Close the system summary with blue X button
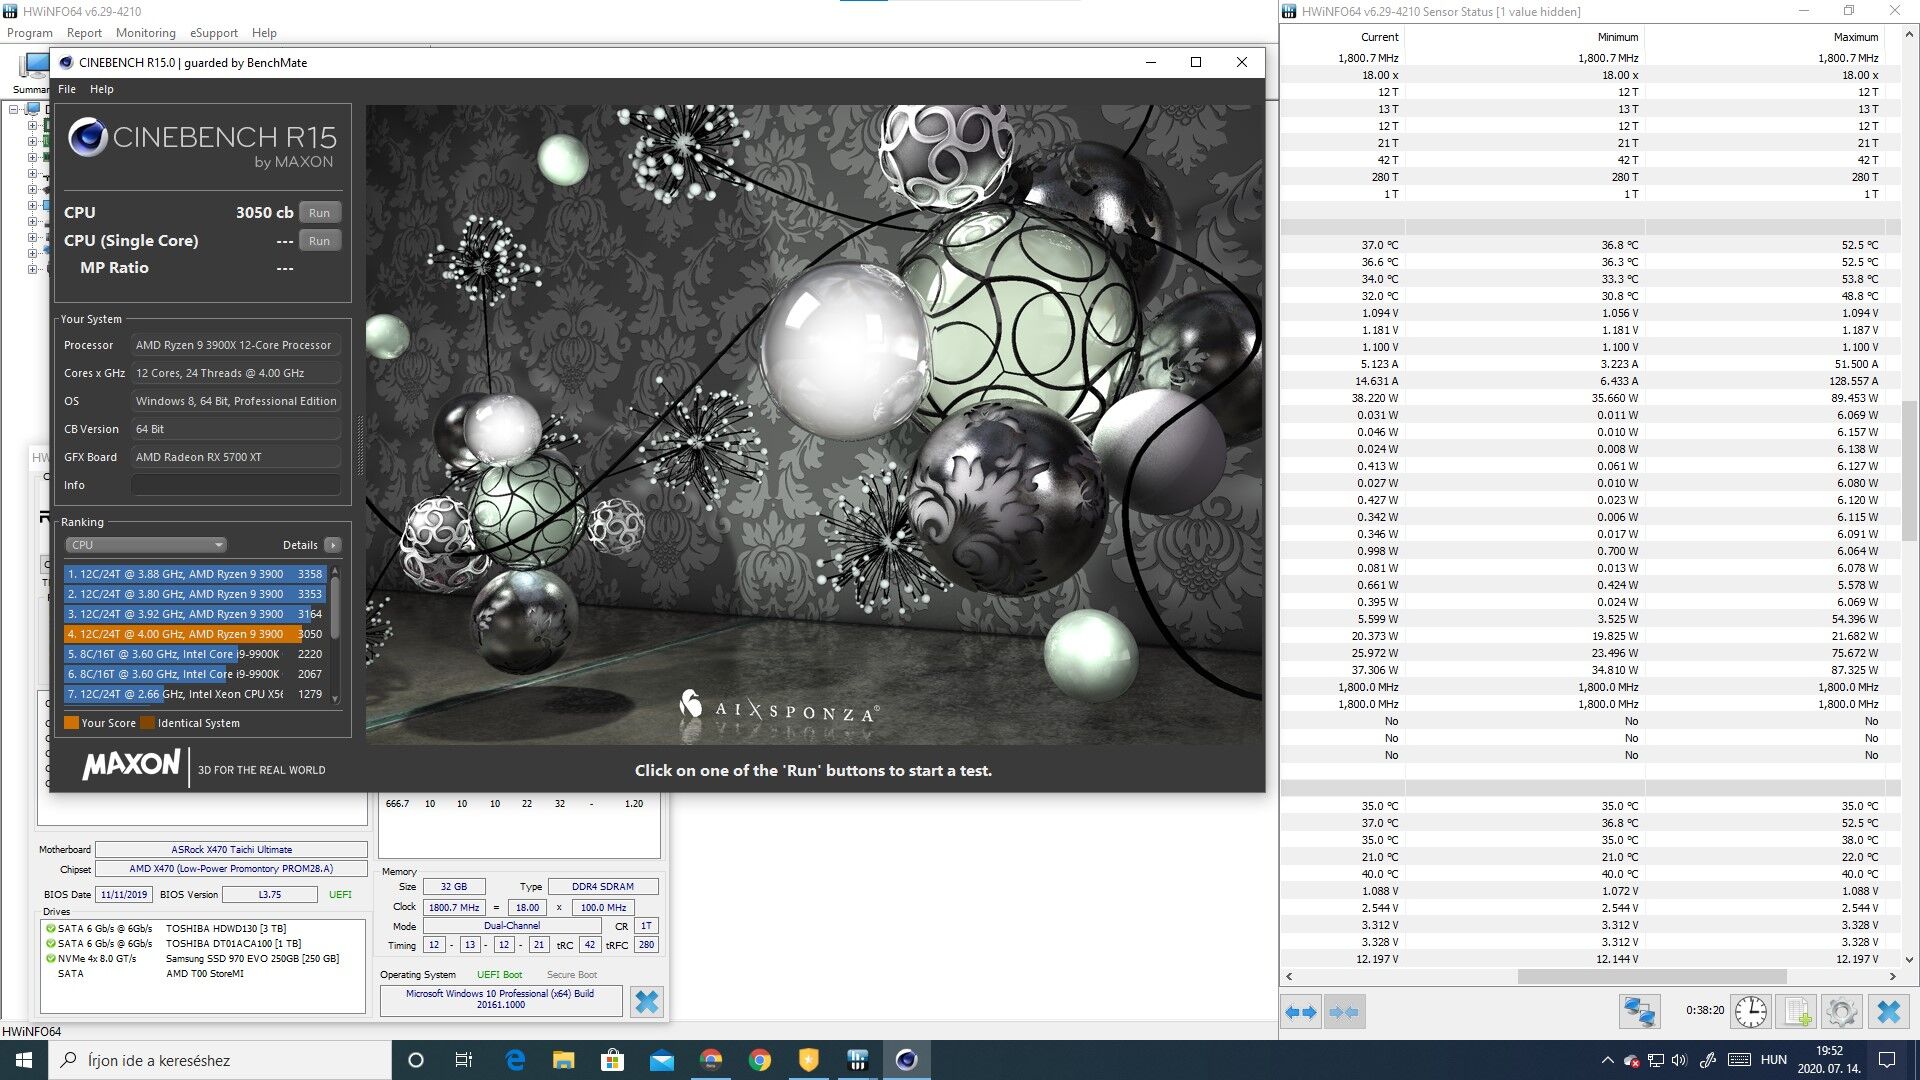The height and width of the screenshot is (1080, 1920). [647, 1001]
